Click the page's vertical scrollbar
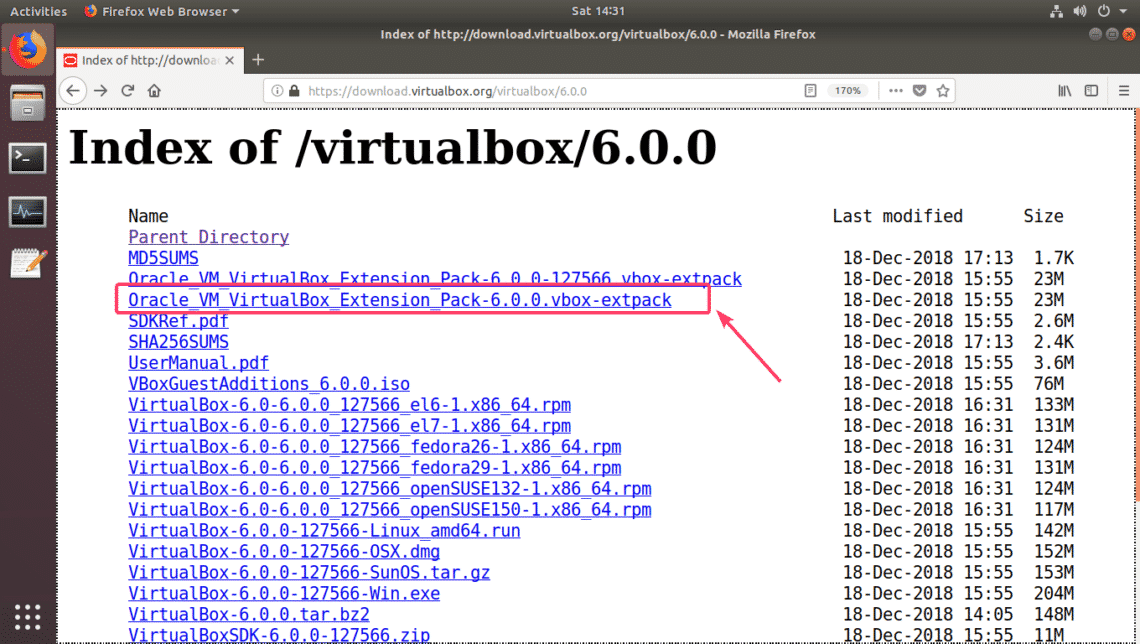Screen dimensions: 1140x644 pyautogui.click(x=1136, y=305)
